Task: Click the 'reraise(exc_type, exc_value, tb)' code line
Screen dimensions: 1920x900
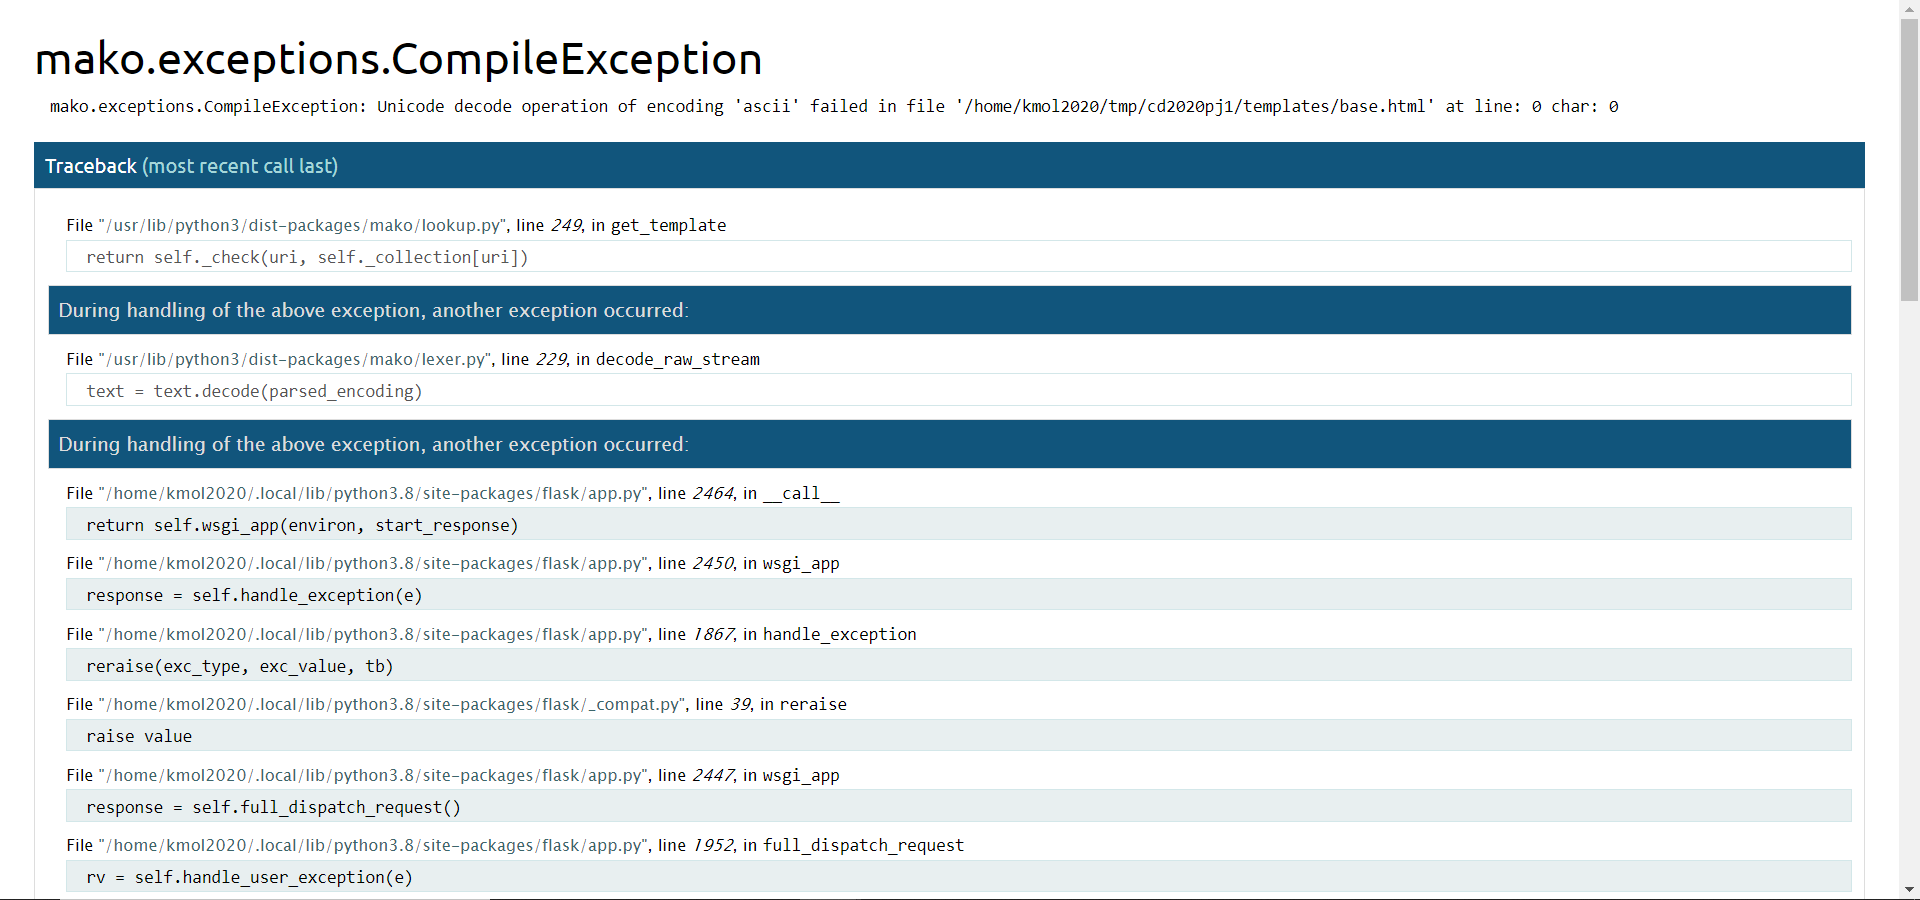Action: 958,665
